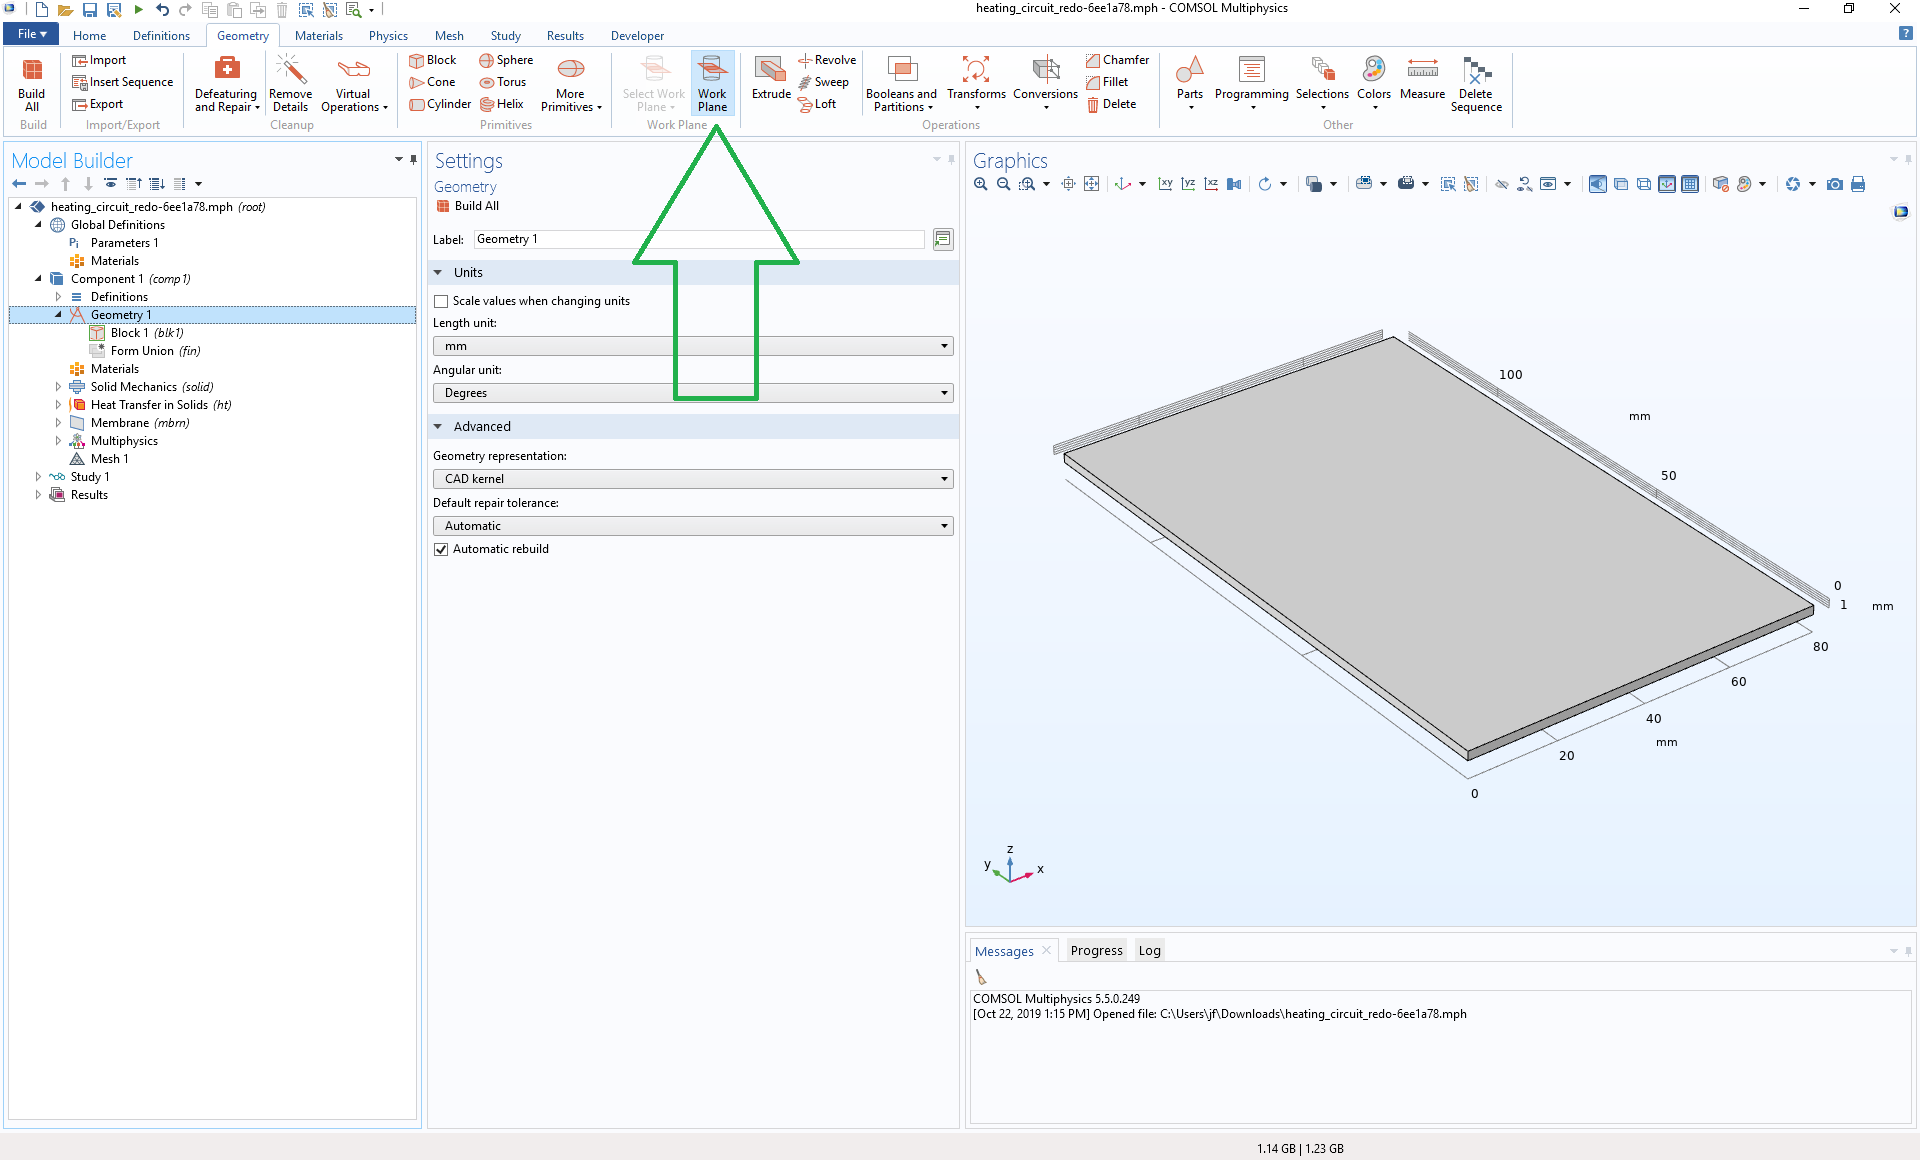Click the Revolve operation icon
Viewport: 1920px width, 1160px height.
(x=827, y=60)
